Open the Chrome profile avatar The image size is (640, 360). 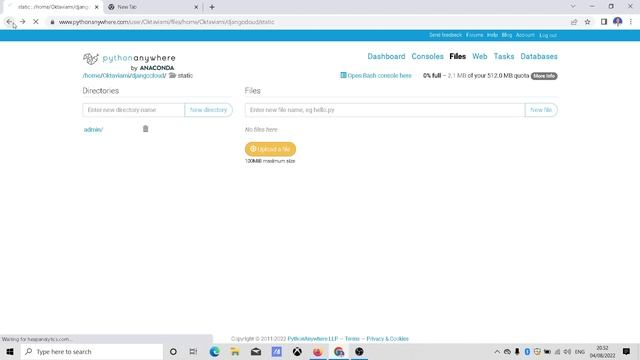(x=617, y=22)
